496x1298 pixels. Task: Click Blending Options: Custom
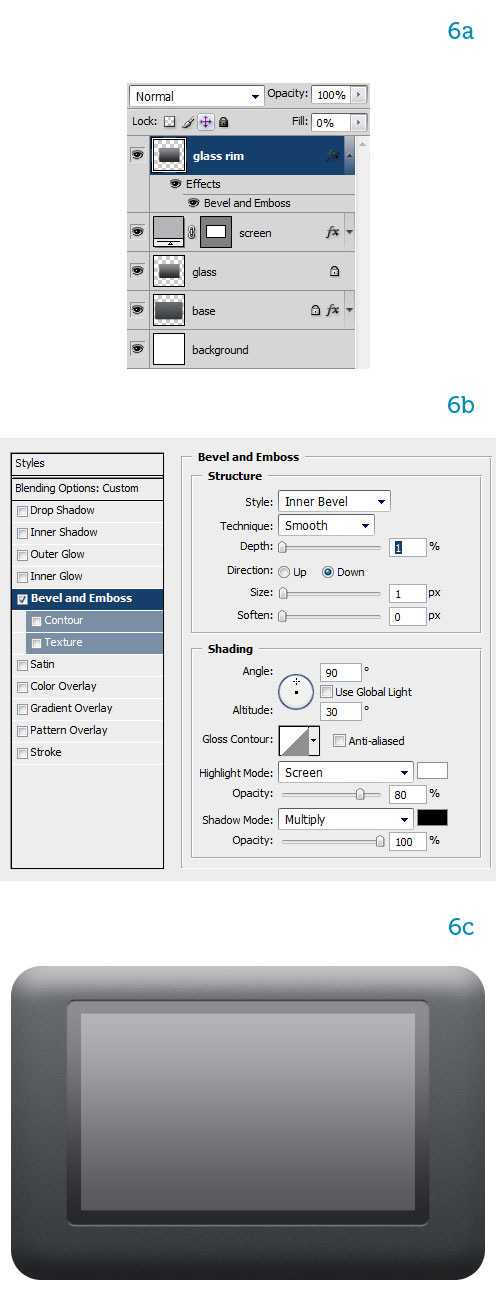tap(87, 488)
